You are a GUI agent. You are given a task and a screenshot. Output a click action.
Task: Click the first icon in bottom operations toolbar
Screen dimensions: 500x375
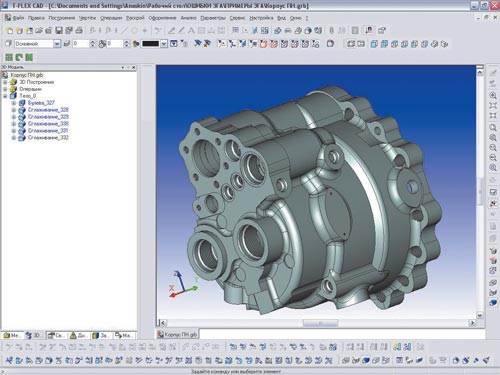pyautogui.click(x=9, y=360)
